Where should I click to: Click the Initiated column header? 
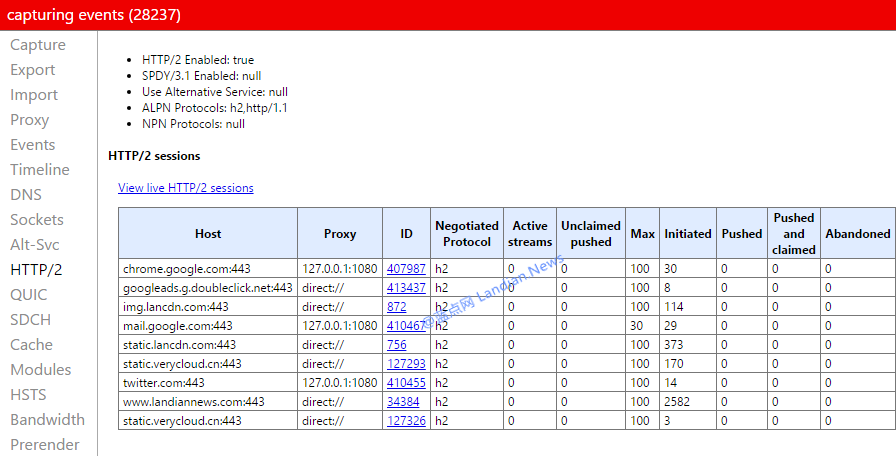click(x=687, y=234)
